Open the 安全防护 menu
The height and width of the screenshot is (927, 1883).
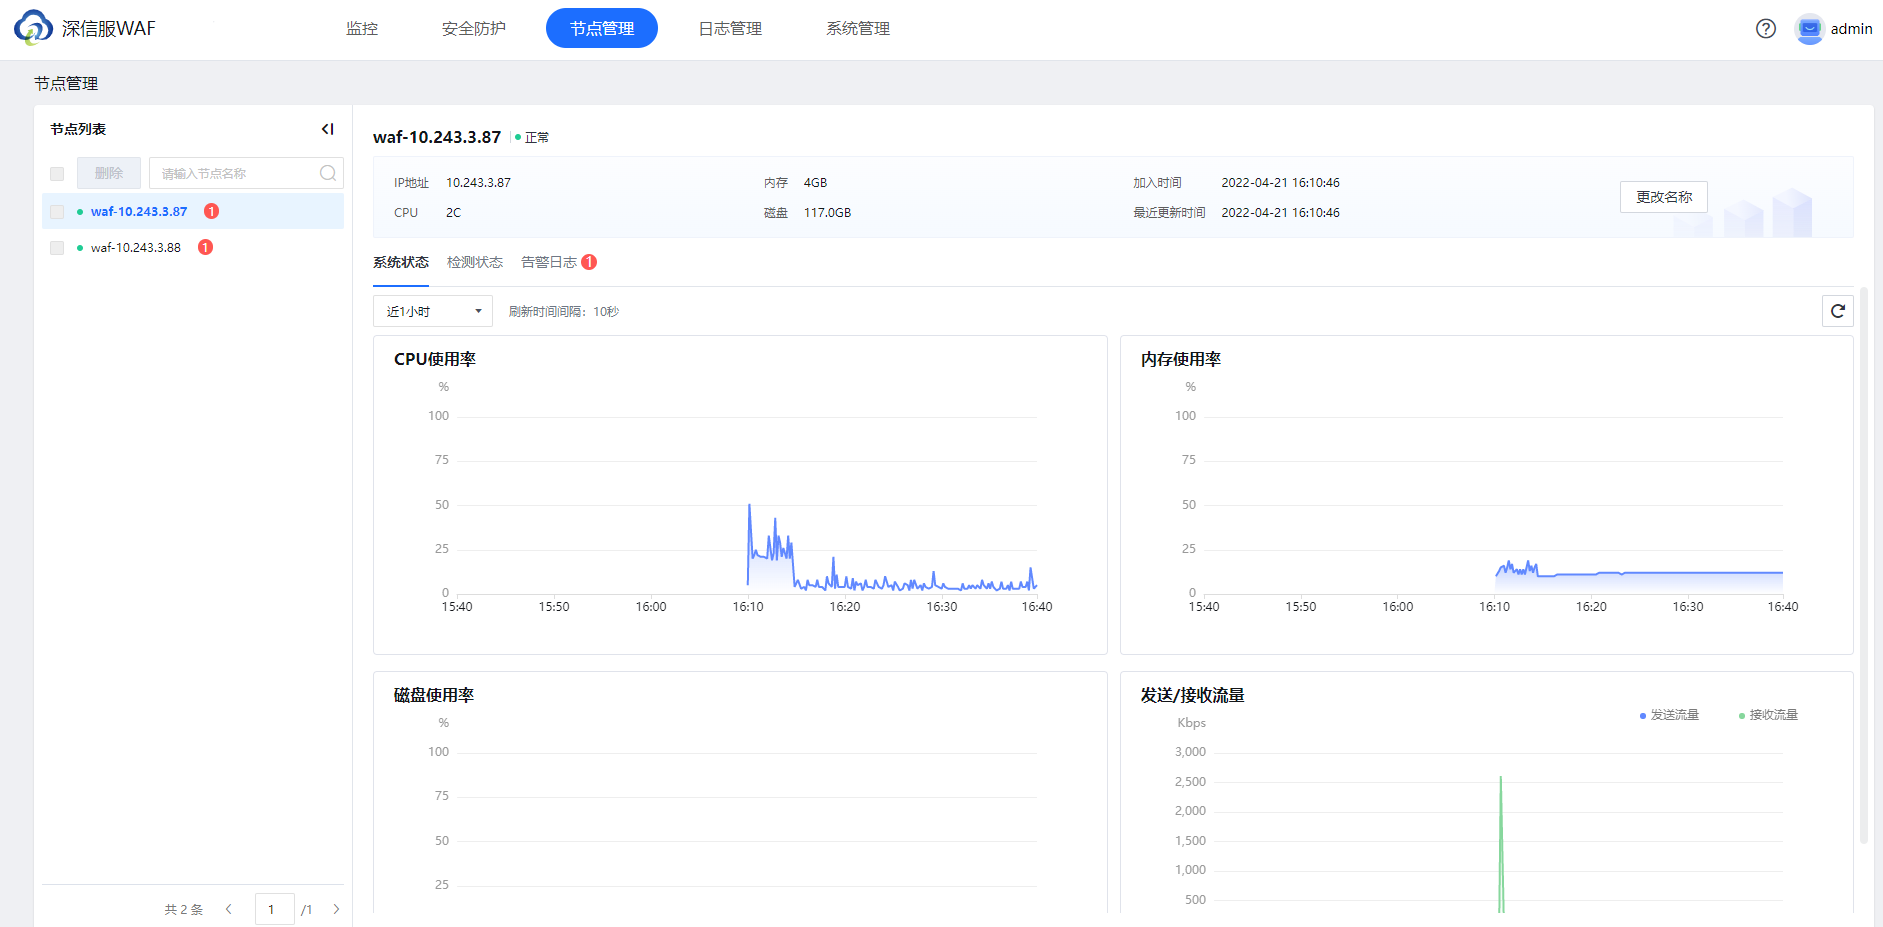tap(473, 29)
